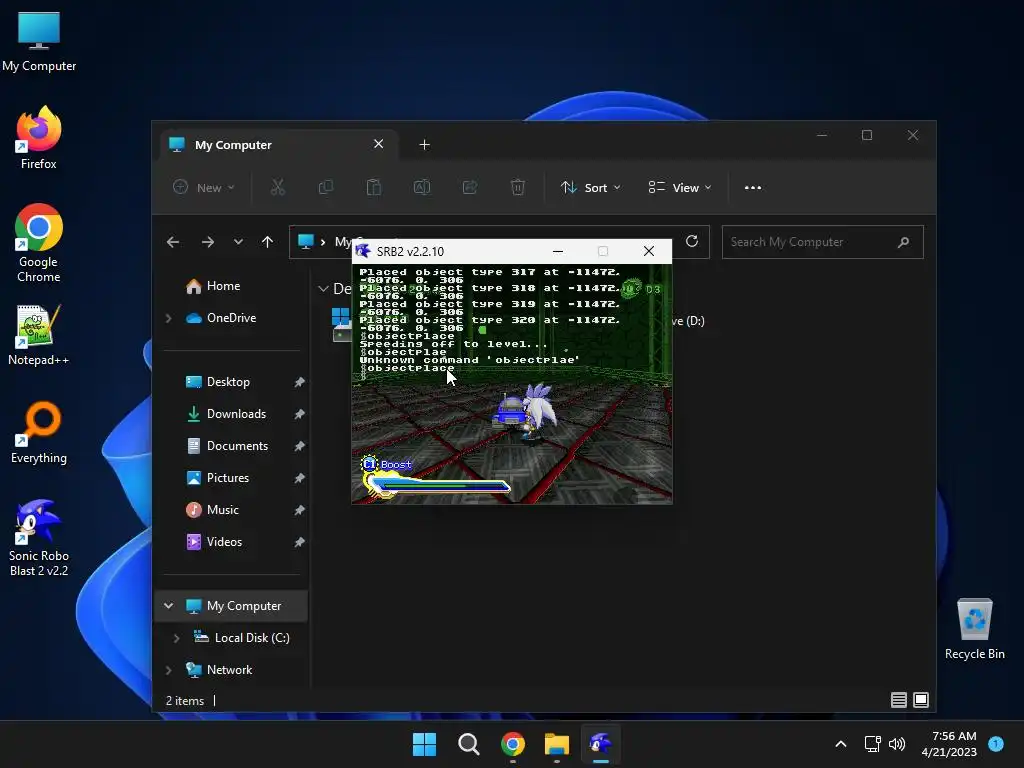The image size is (1024, 768).
Task: Launch the Everything search shortcut
Action: coord(39,433)
